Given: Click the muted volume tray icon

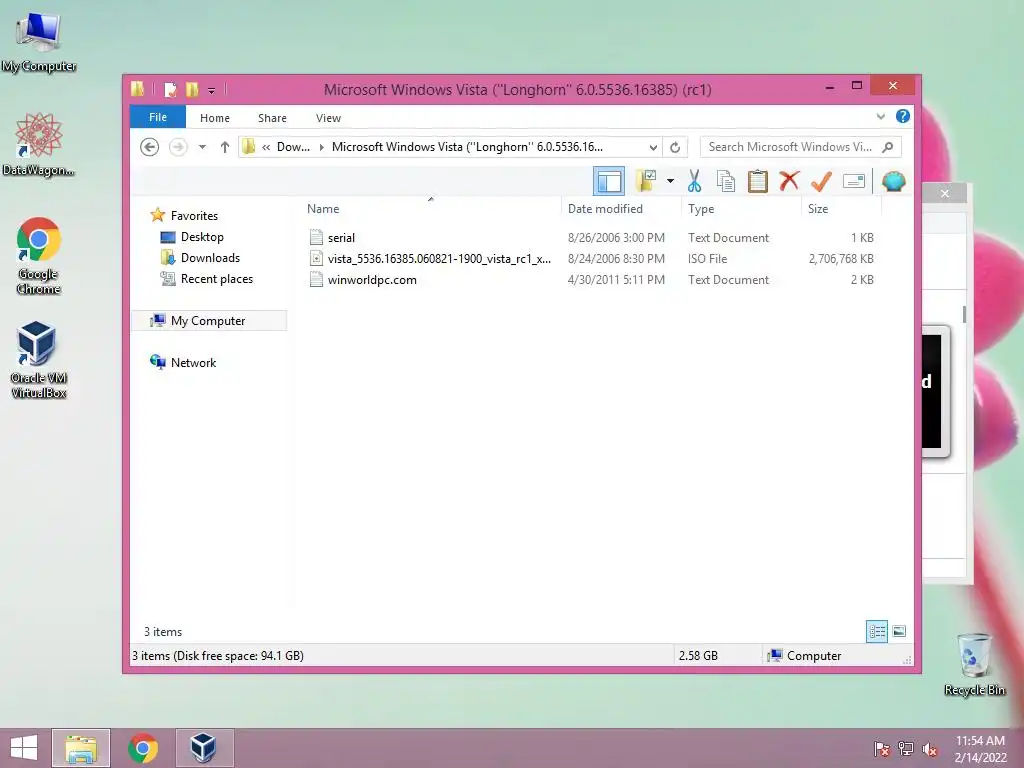Looking at the screenshot, I should coord(930,749).
